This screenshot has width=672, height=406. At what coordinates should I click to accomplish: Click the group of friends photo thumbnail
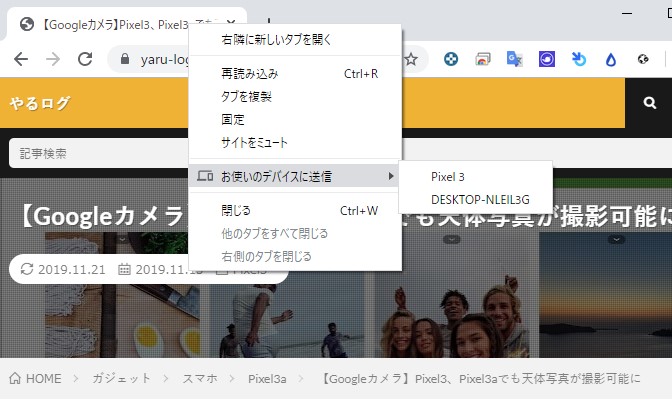pos(452,296)
